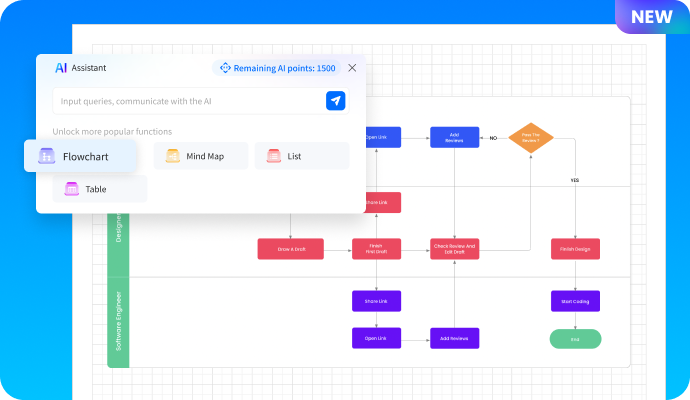Viewport: 690px width, 400px height.
Task: Select the purple 'Share Link' box
Action: (x=376, y=301)
